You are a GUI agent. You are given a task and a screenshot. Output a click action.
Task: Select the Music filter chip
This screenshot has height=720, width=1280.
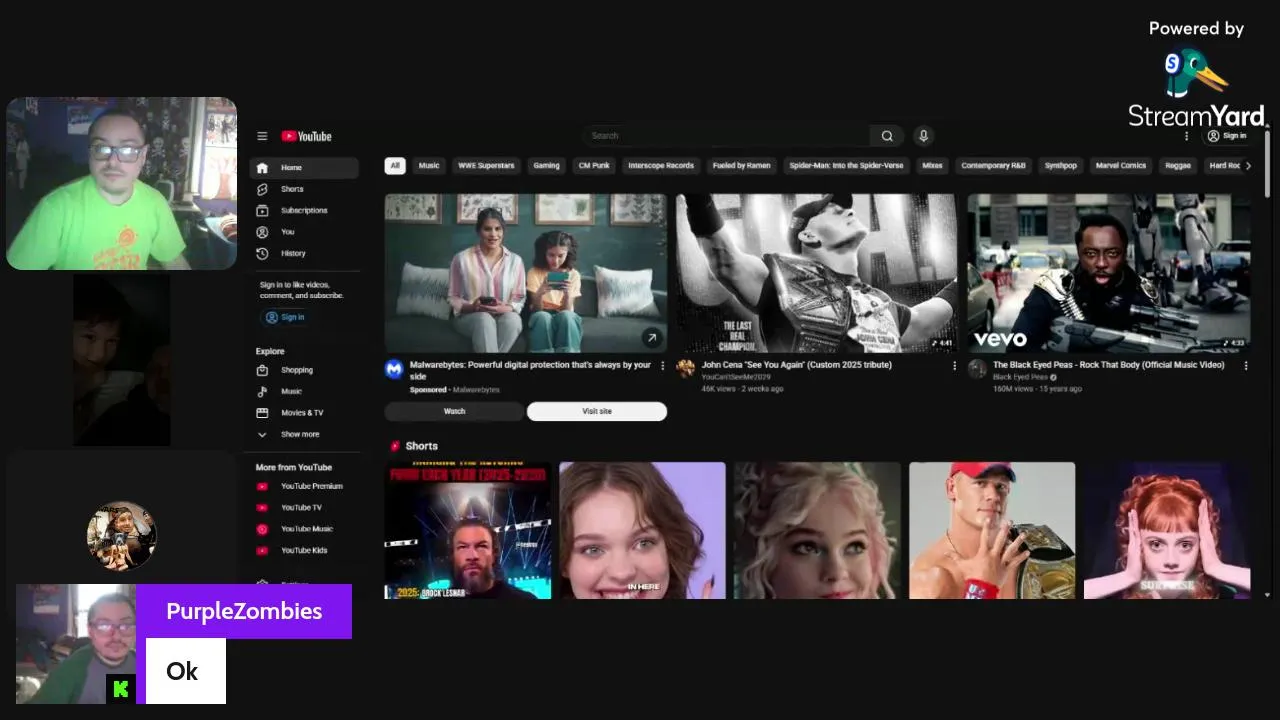(x=429, y=165)
